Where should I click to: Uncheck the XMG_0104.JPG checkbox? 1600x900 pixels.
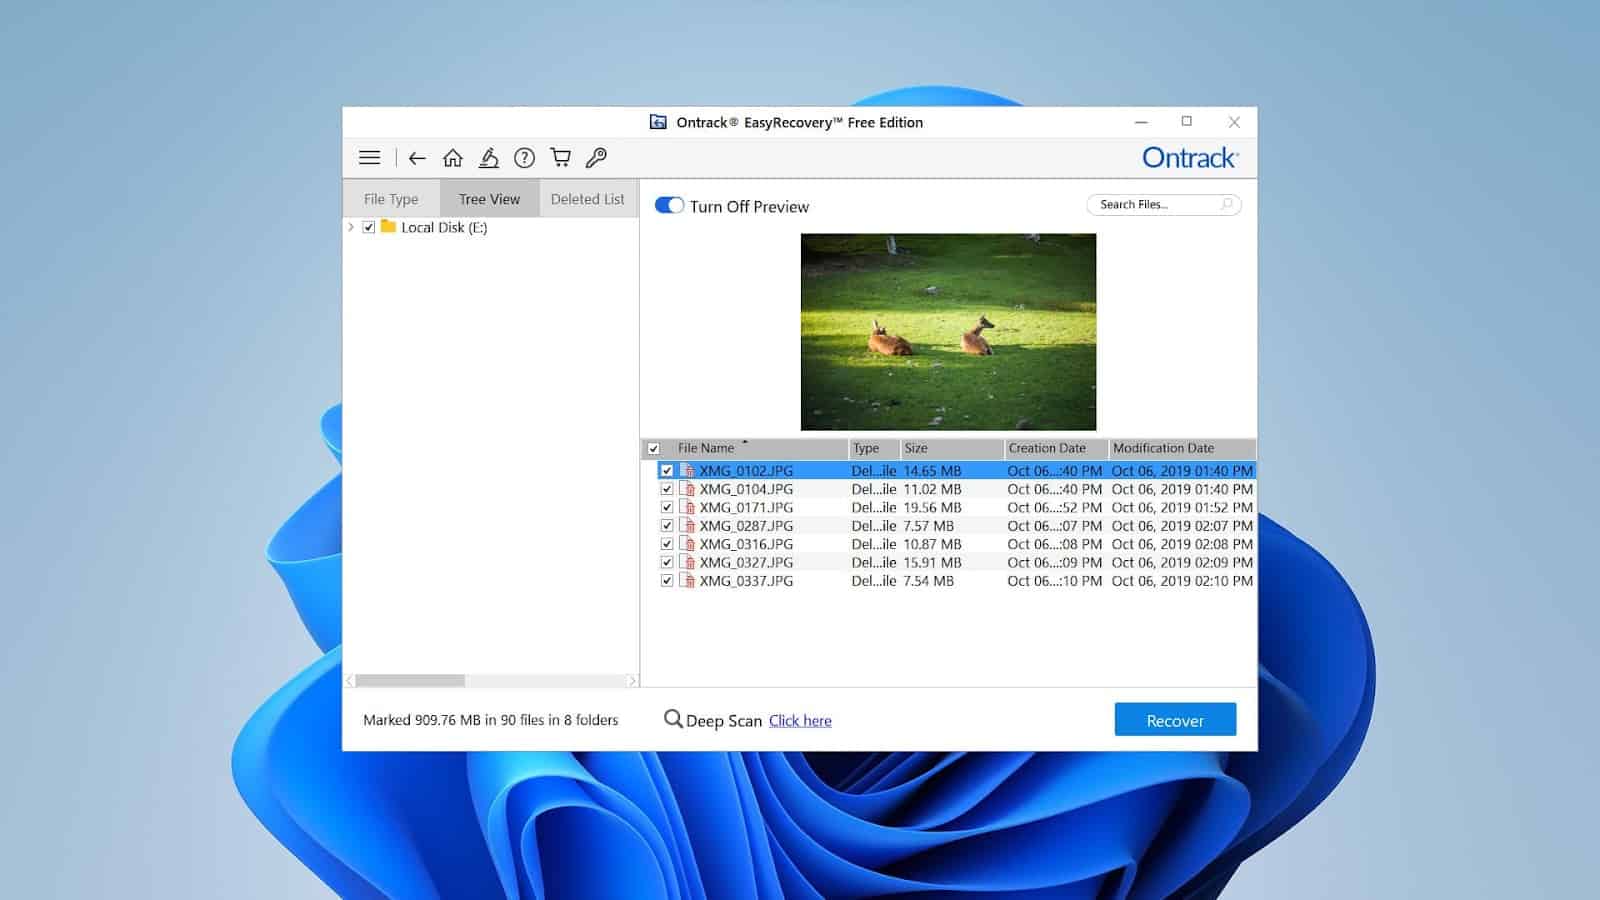pyautogui.click(x=667, y=489)
